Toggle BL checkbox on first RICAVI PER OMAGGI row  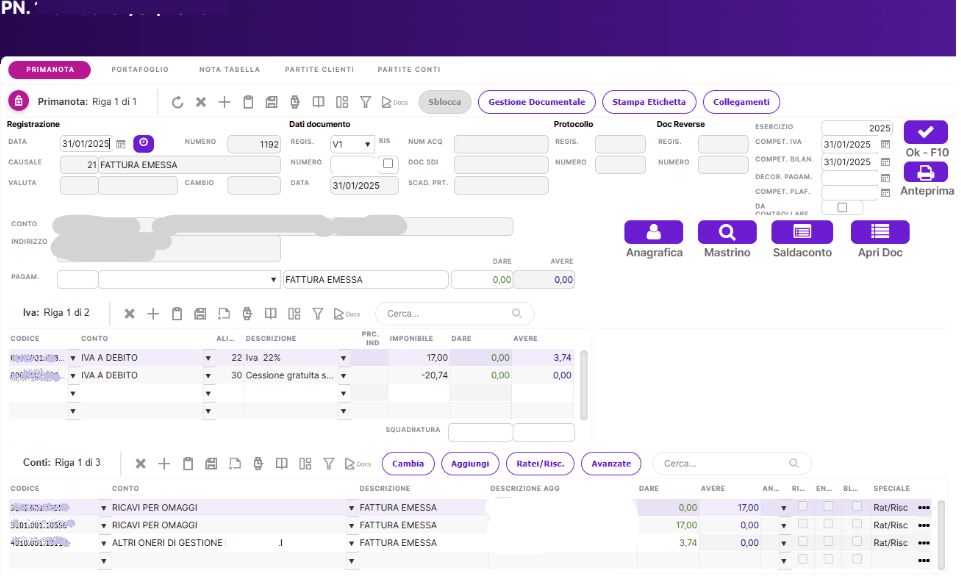[857, 506]
